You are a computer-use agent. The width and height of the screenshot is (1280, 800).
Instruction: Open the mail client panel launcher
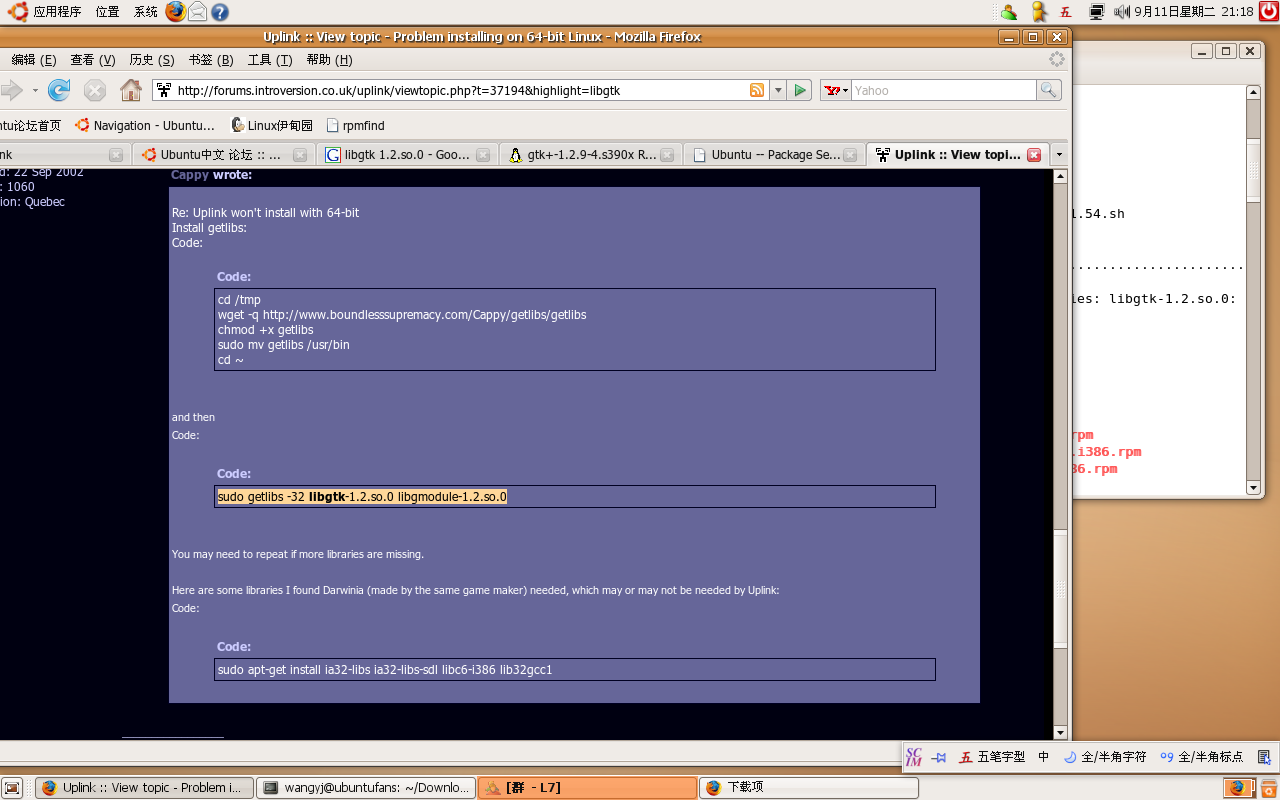(x=197, y=12)
